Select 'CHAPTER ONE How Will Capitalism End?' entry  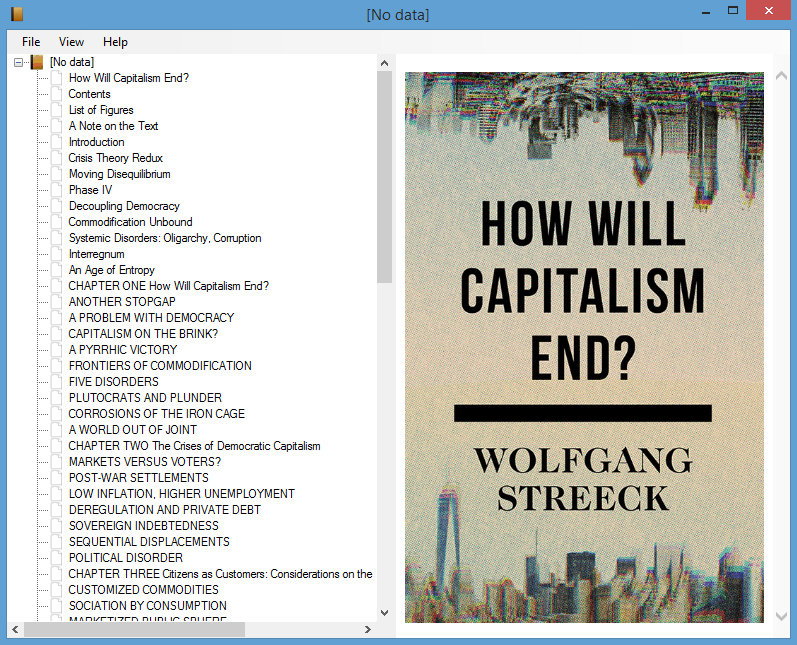pos(169,286)
